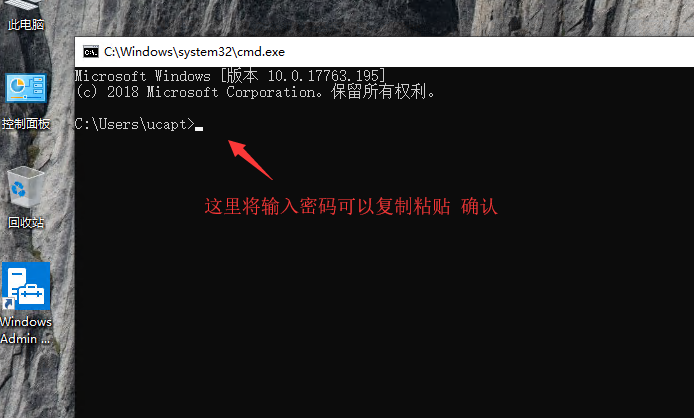
Task: Click the "Microsoft Windows" text in console
Action: point(143,76)
